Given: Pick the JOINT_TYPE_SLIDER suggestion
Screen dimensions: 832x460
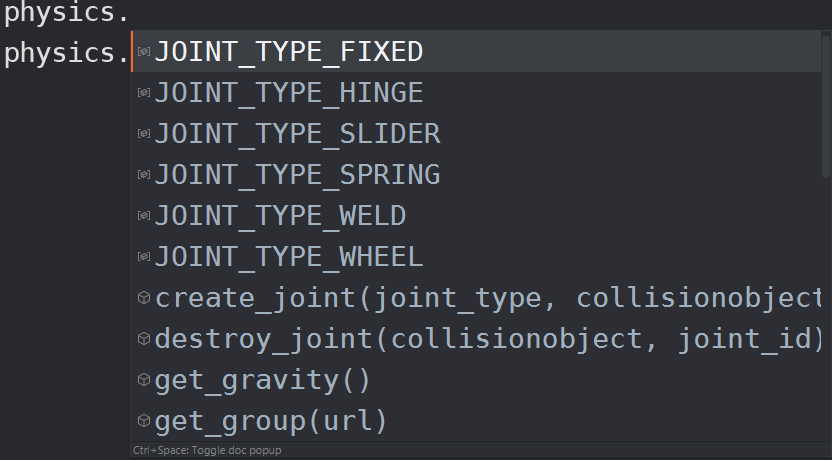Looking at the screenshot, I should 476,133.
